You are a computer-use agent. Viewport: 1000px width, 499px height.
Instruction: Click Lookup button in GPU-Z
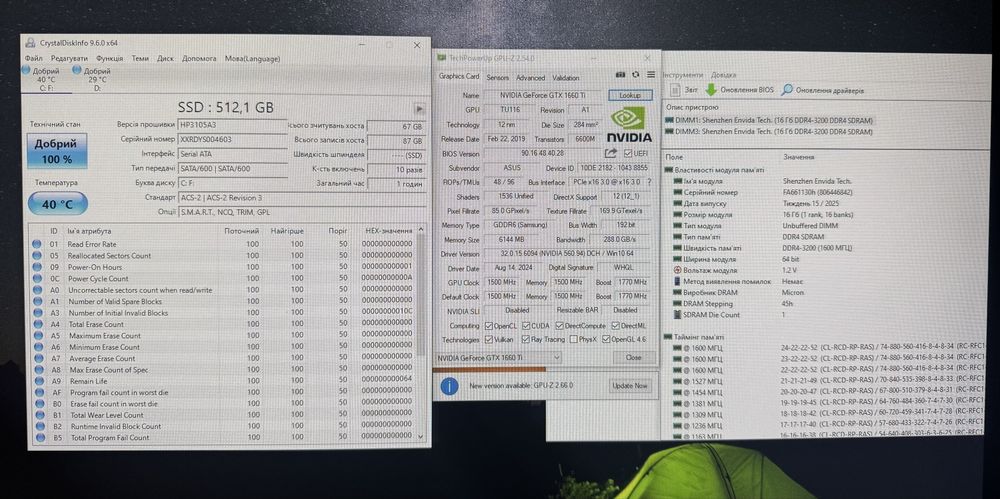click(631, 95)
